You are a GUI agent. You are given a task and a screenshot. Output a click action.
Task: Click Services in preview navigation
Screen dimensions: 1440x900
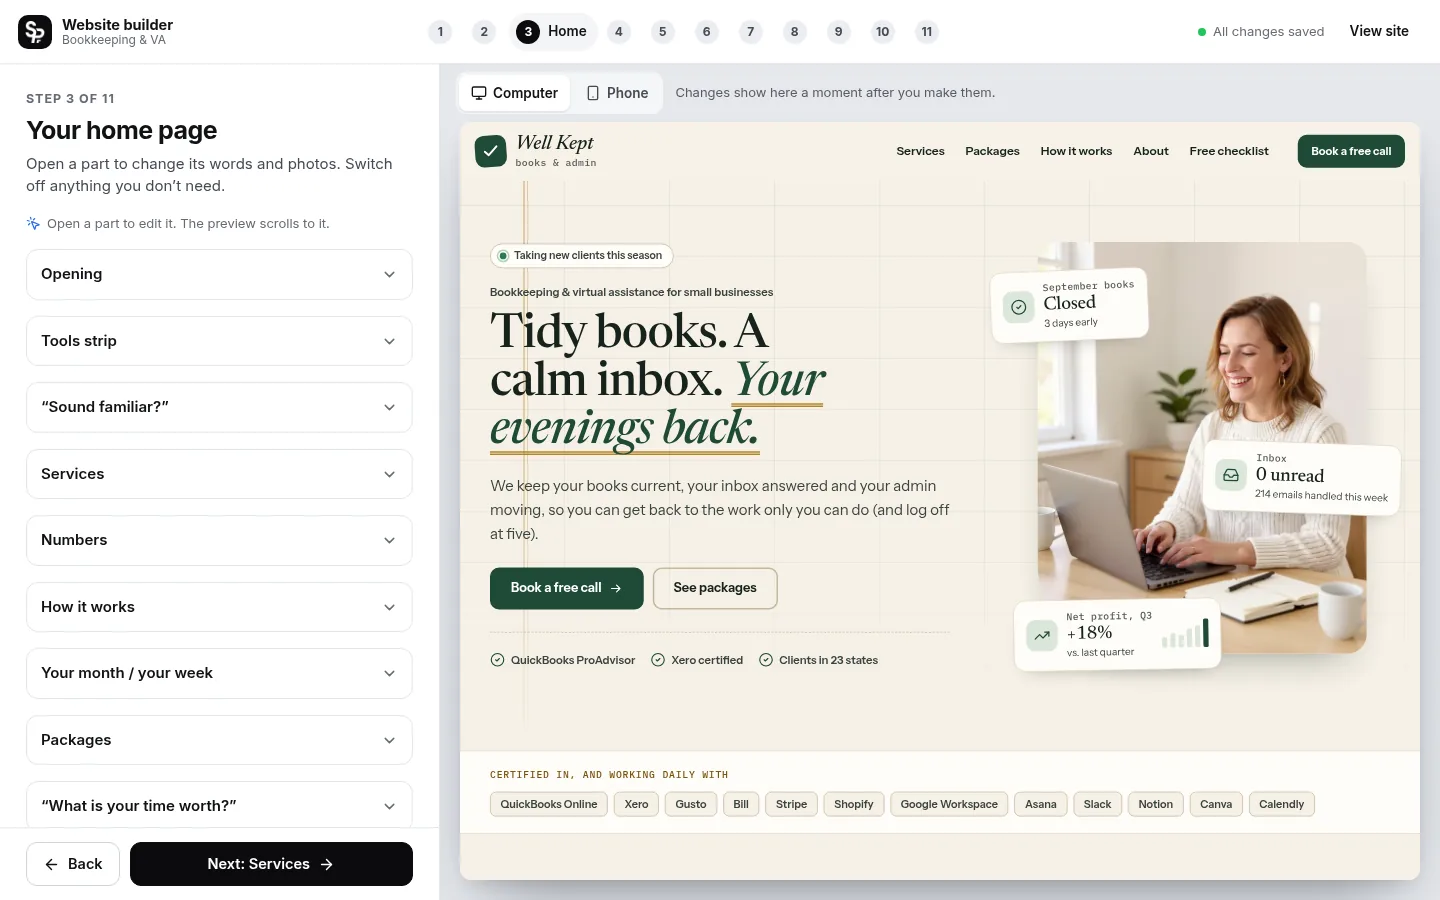click(x=920, y=151)
